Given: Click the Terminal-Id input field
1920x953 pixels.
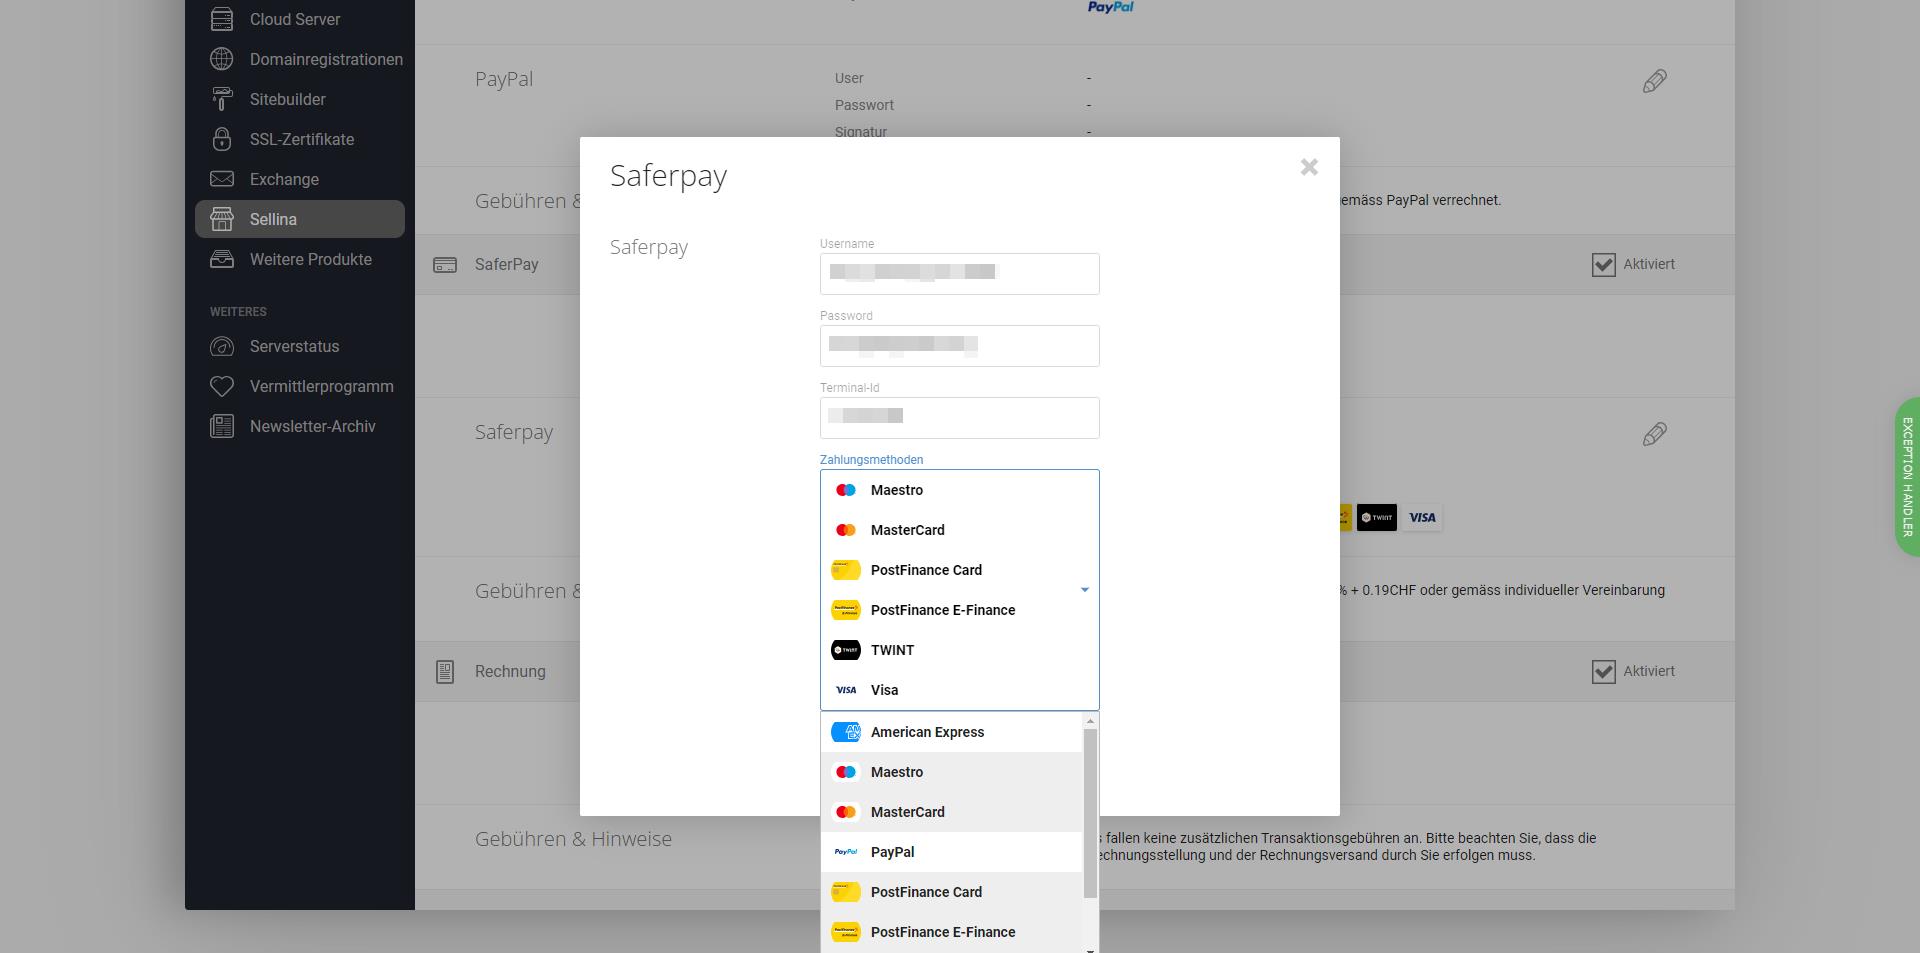Looking at the screenshot, I should click(x=960, y=418).
